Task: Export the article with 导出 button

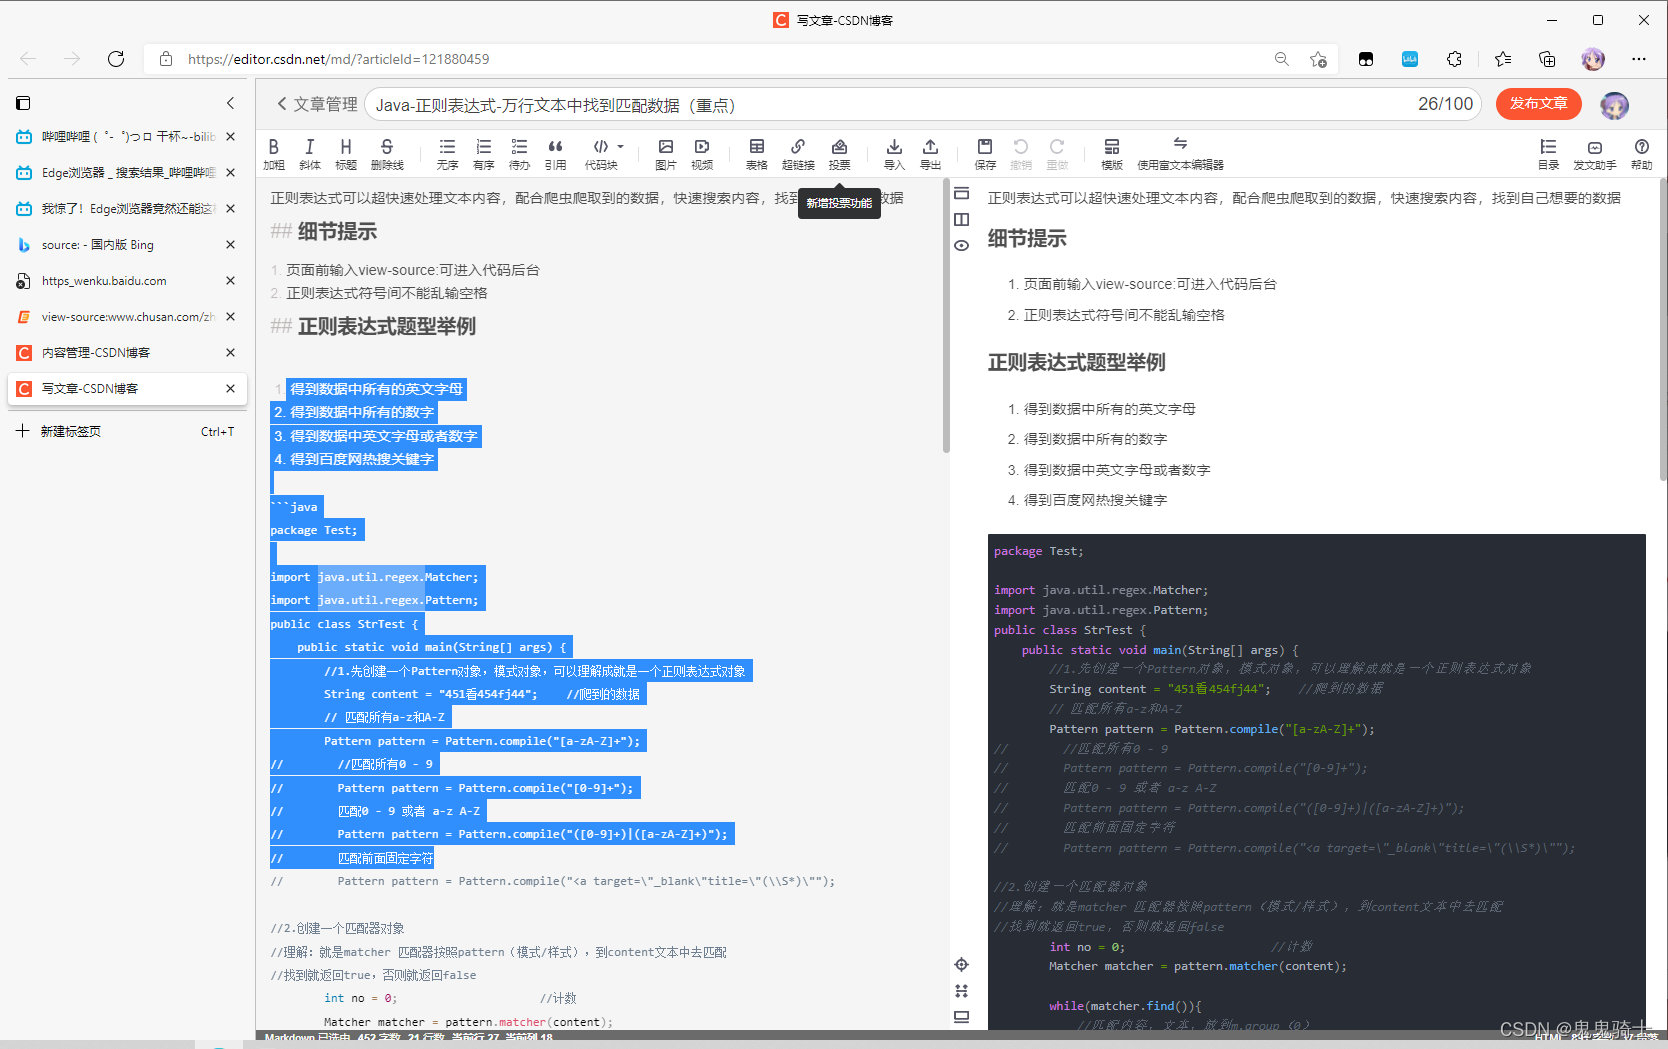Action: pyautogui.click(x=931, y=154)
